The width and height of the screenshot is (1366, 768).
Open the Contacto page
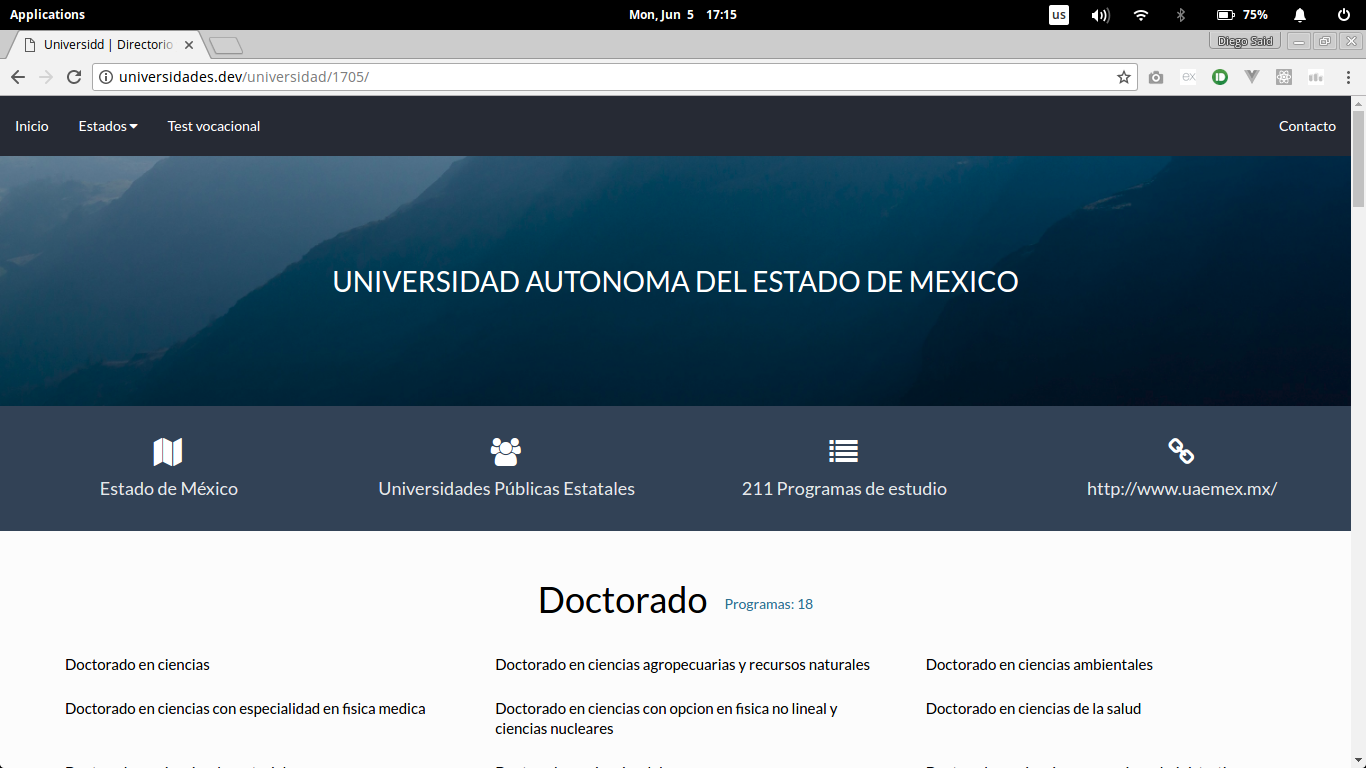1307,126
